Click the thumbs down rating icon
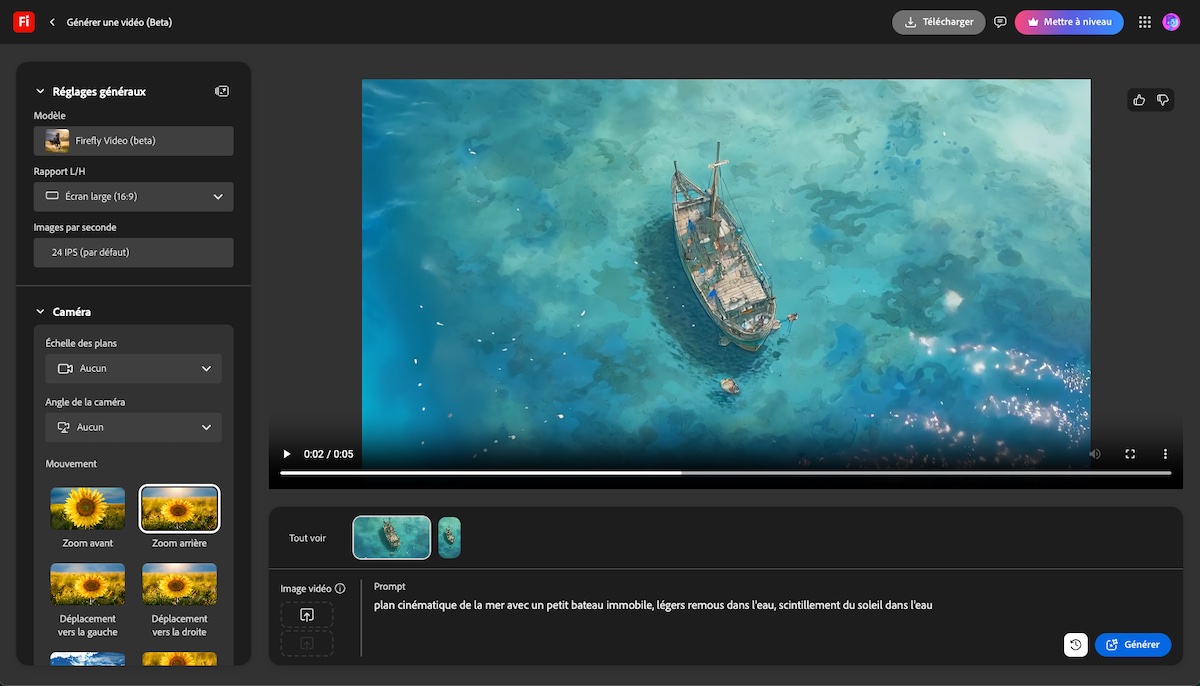Image resolution: width=1200 pixels, height=686 pixels. (1163, 100)
